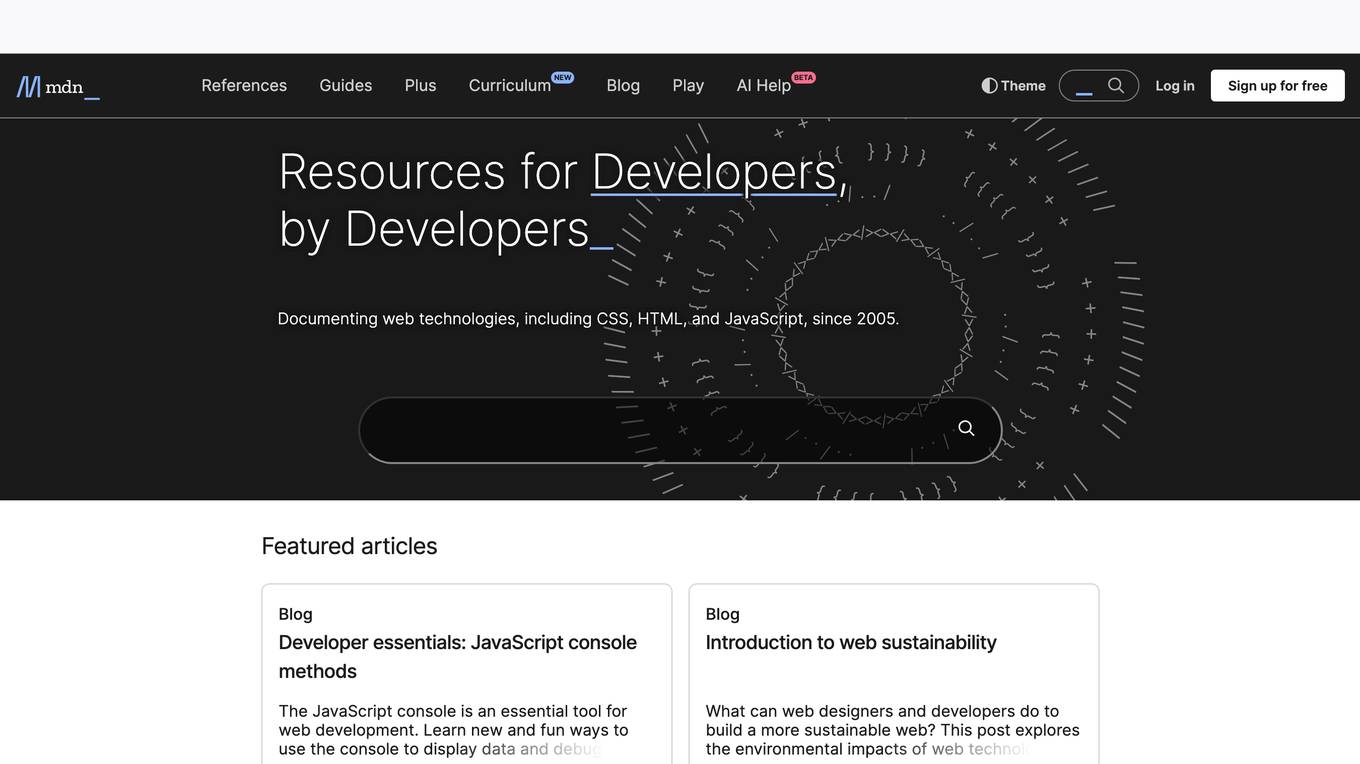This screenshot has width=1360, height=764.
Task: Click the Blog tag on web sustainability card
Action: point(723,614)
